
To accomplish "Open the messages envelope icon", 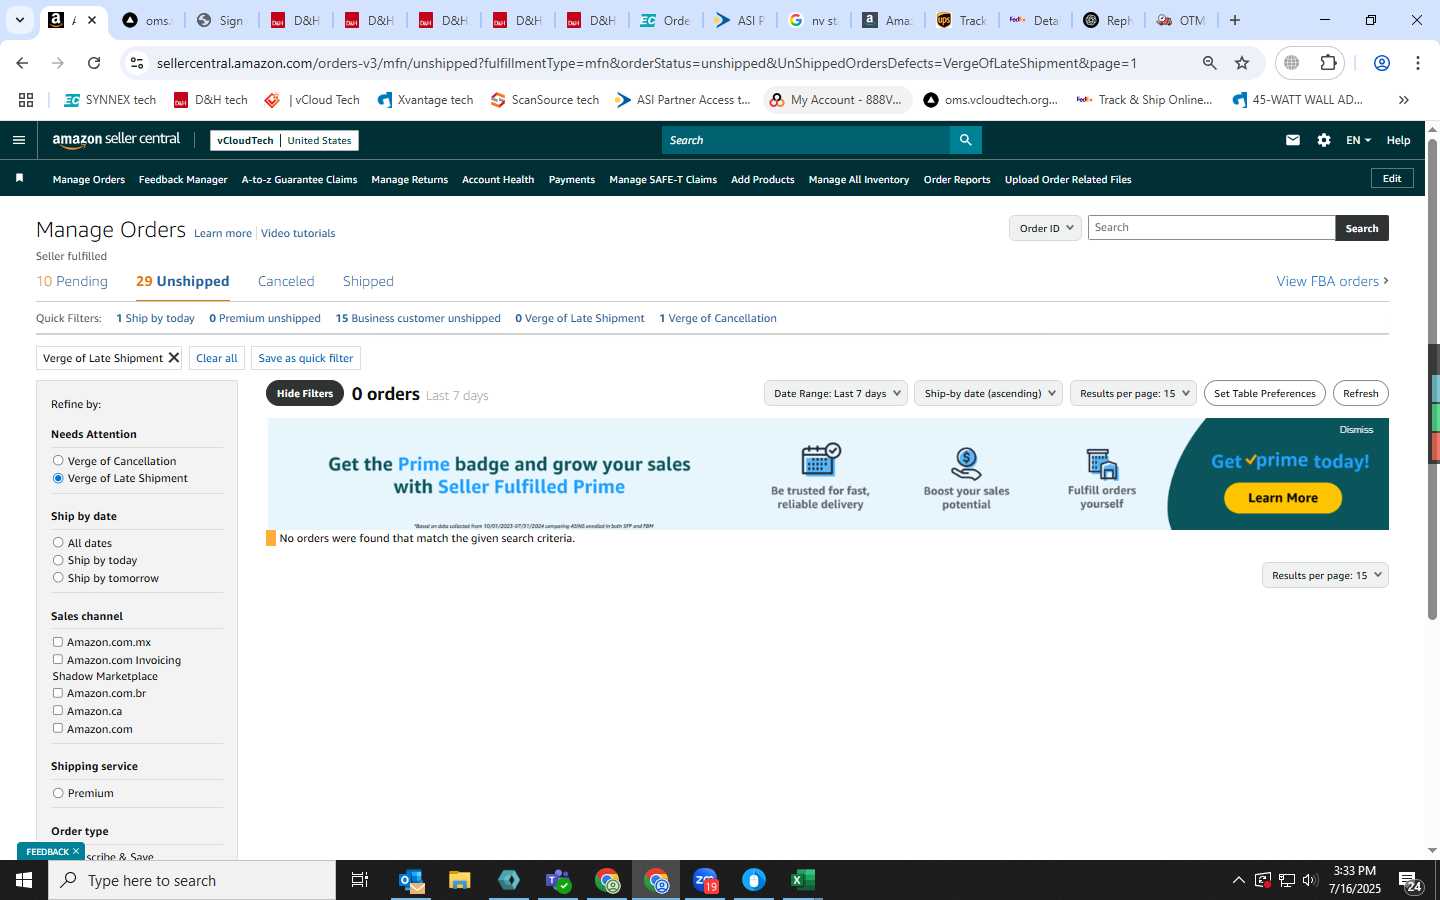I will click(x=1293, y=140).
